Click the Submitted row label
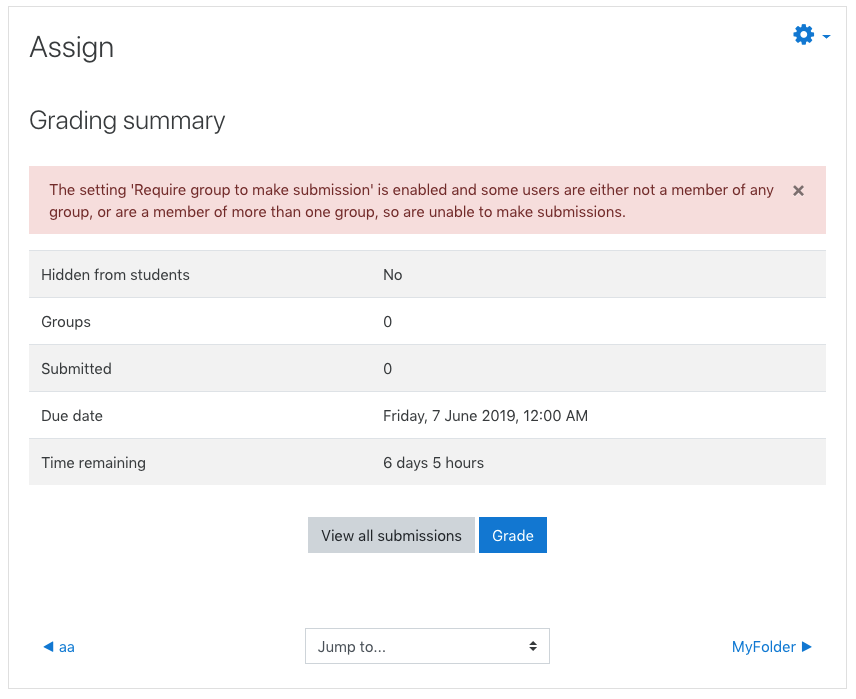 (76, 369)
